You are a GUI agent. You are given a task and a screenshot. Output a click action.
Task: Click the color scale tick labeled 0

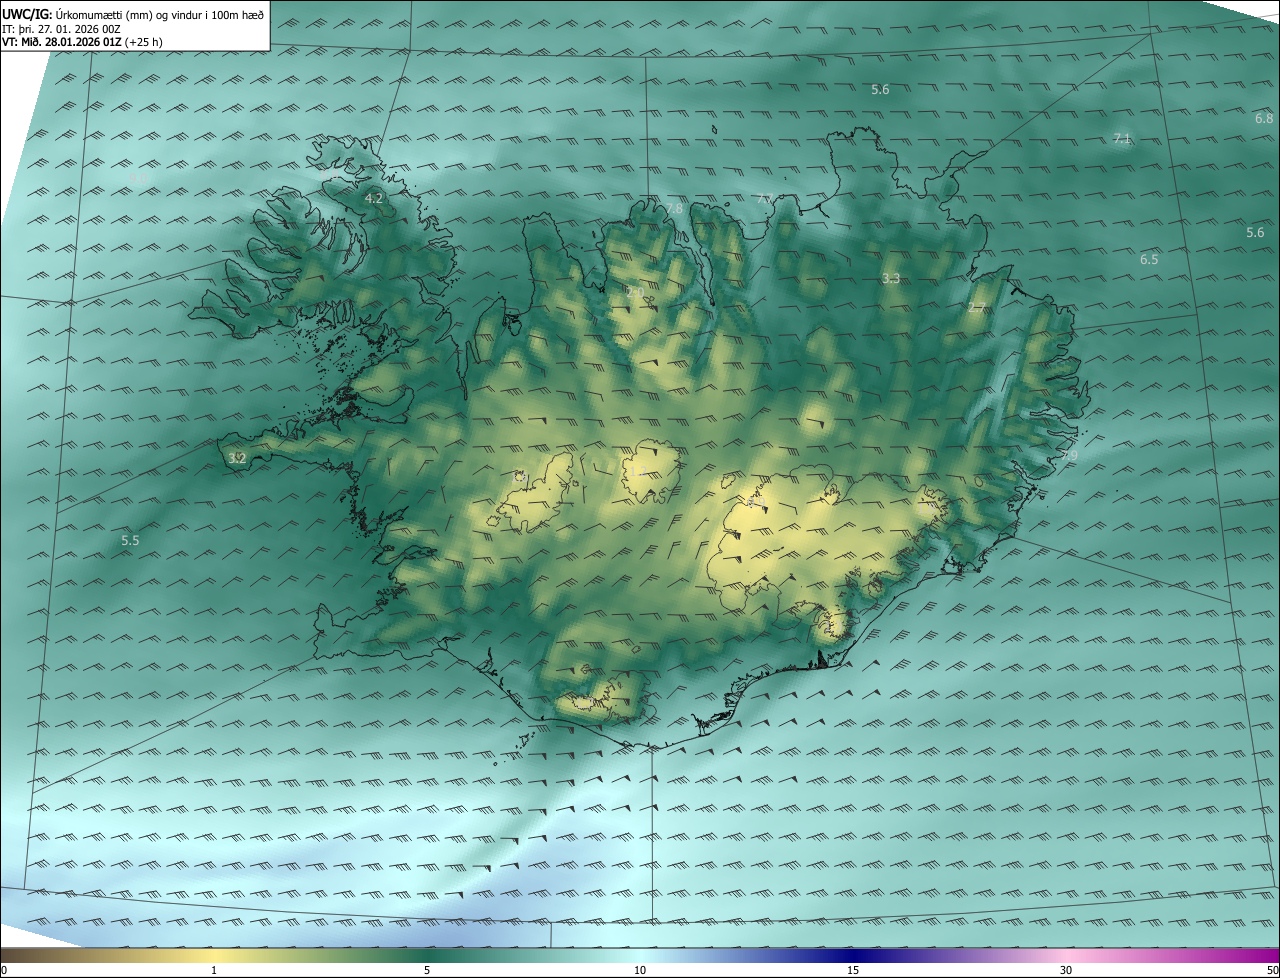click(3, 970)
